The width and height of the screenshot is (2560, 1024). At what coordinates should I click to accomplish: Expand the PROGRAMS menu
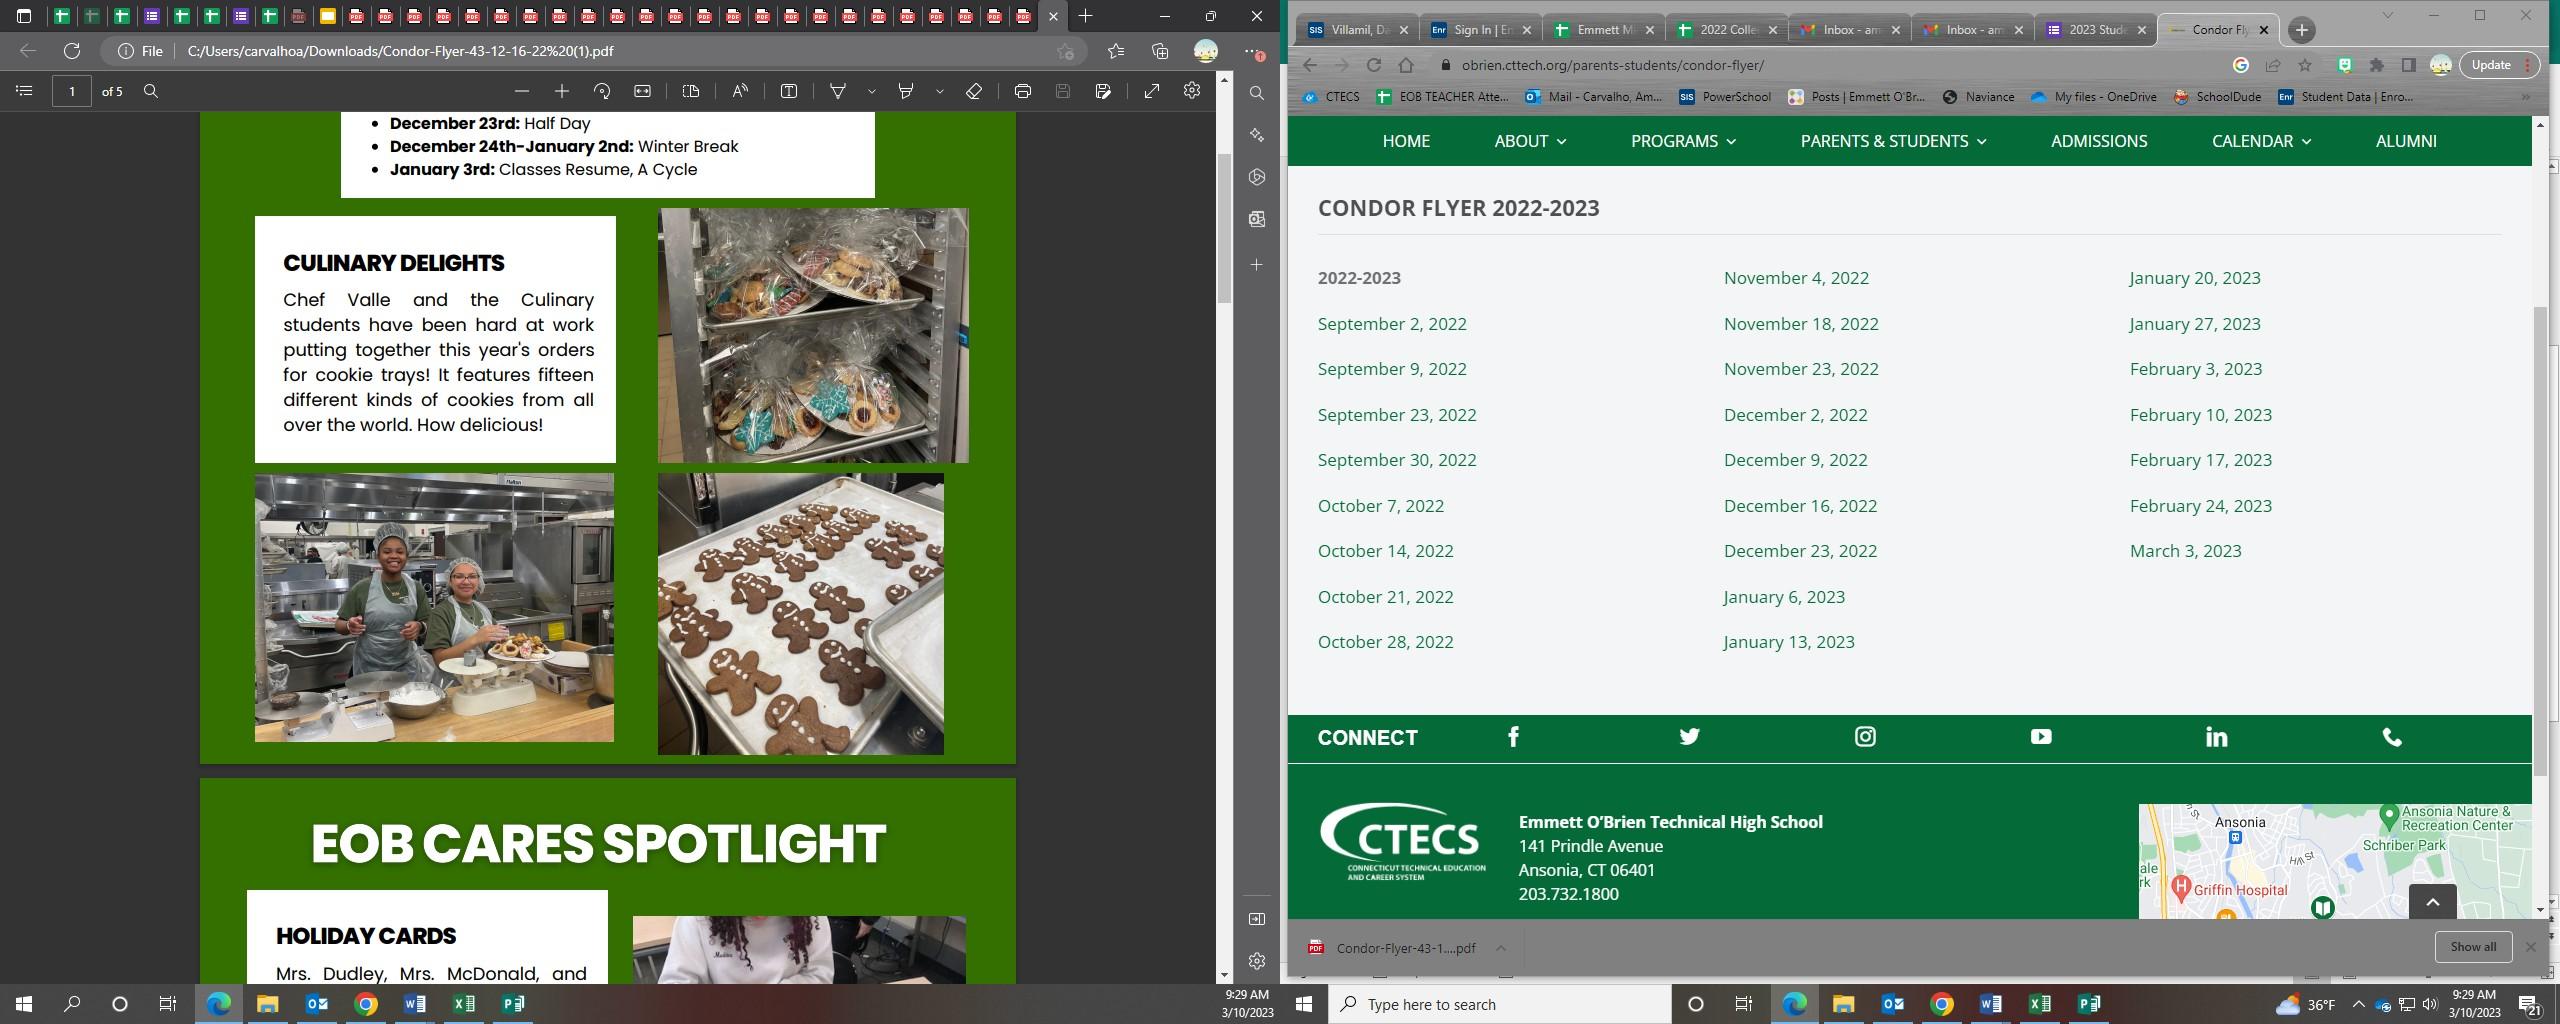point(1684,141)
